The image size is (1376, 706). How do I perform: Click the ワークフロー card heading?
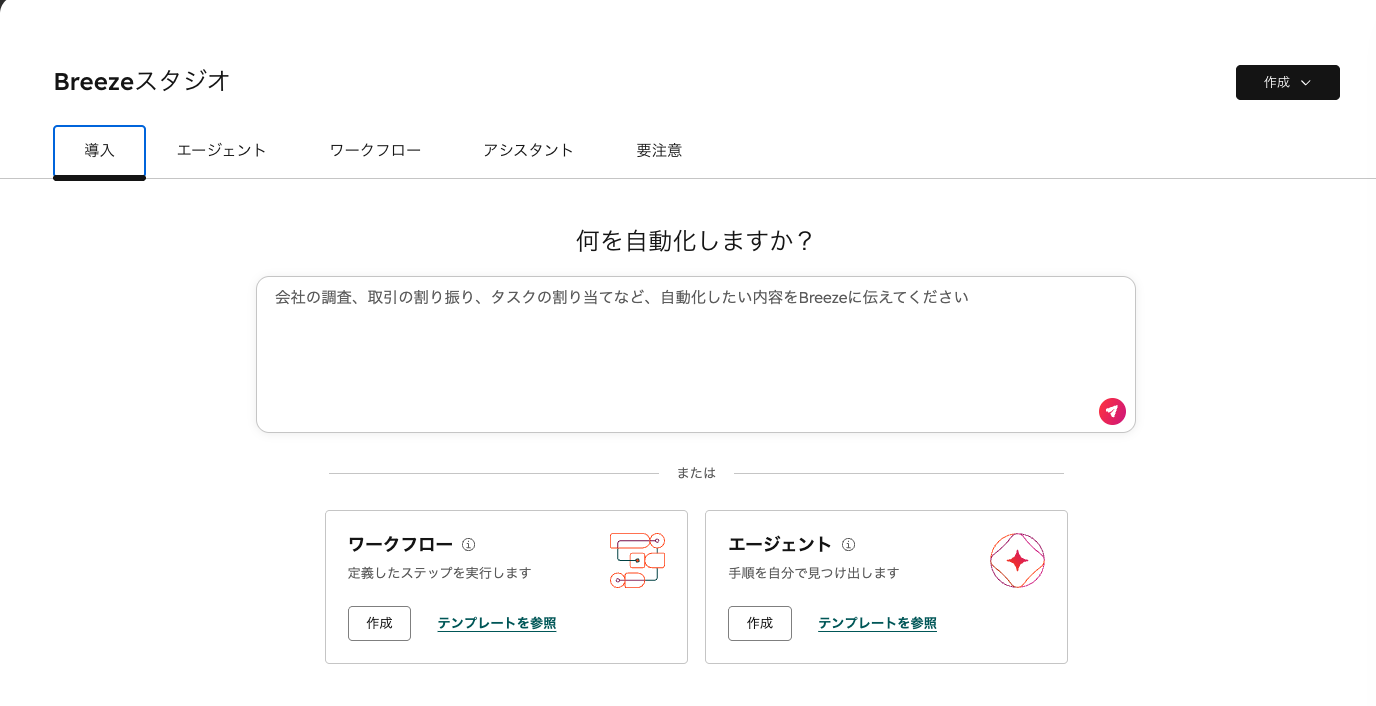[x=400, y=545]
